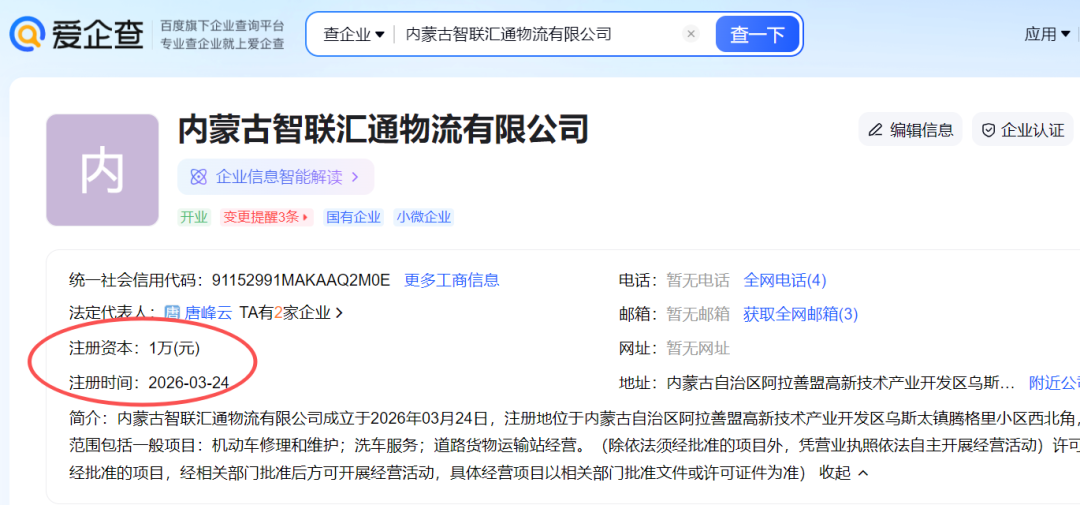Click the 地址 text 内蒙古自治区阿拉善盟高新技术
Screen dimensions: 1080x505
(x=840, y=382)
